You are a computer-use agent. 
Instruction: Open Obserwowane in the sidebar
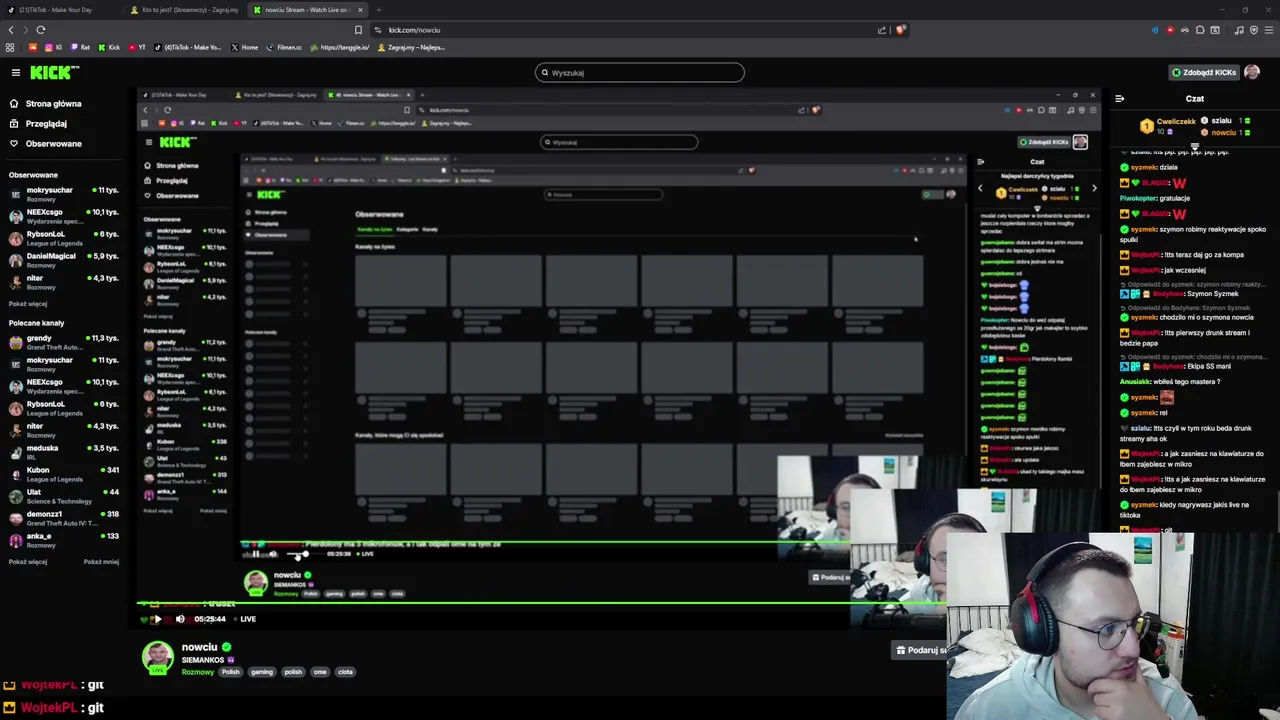click(x=46, y=144)
